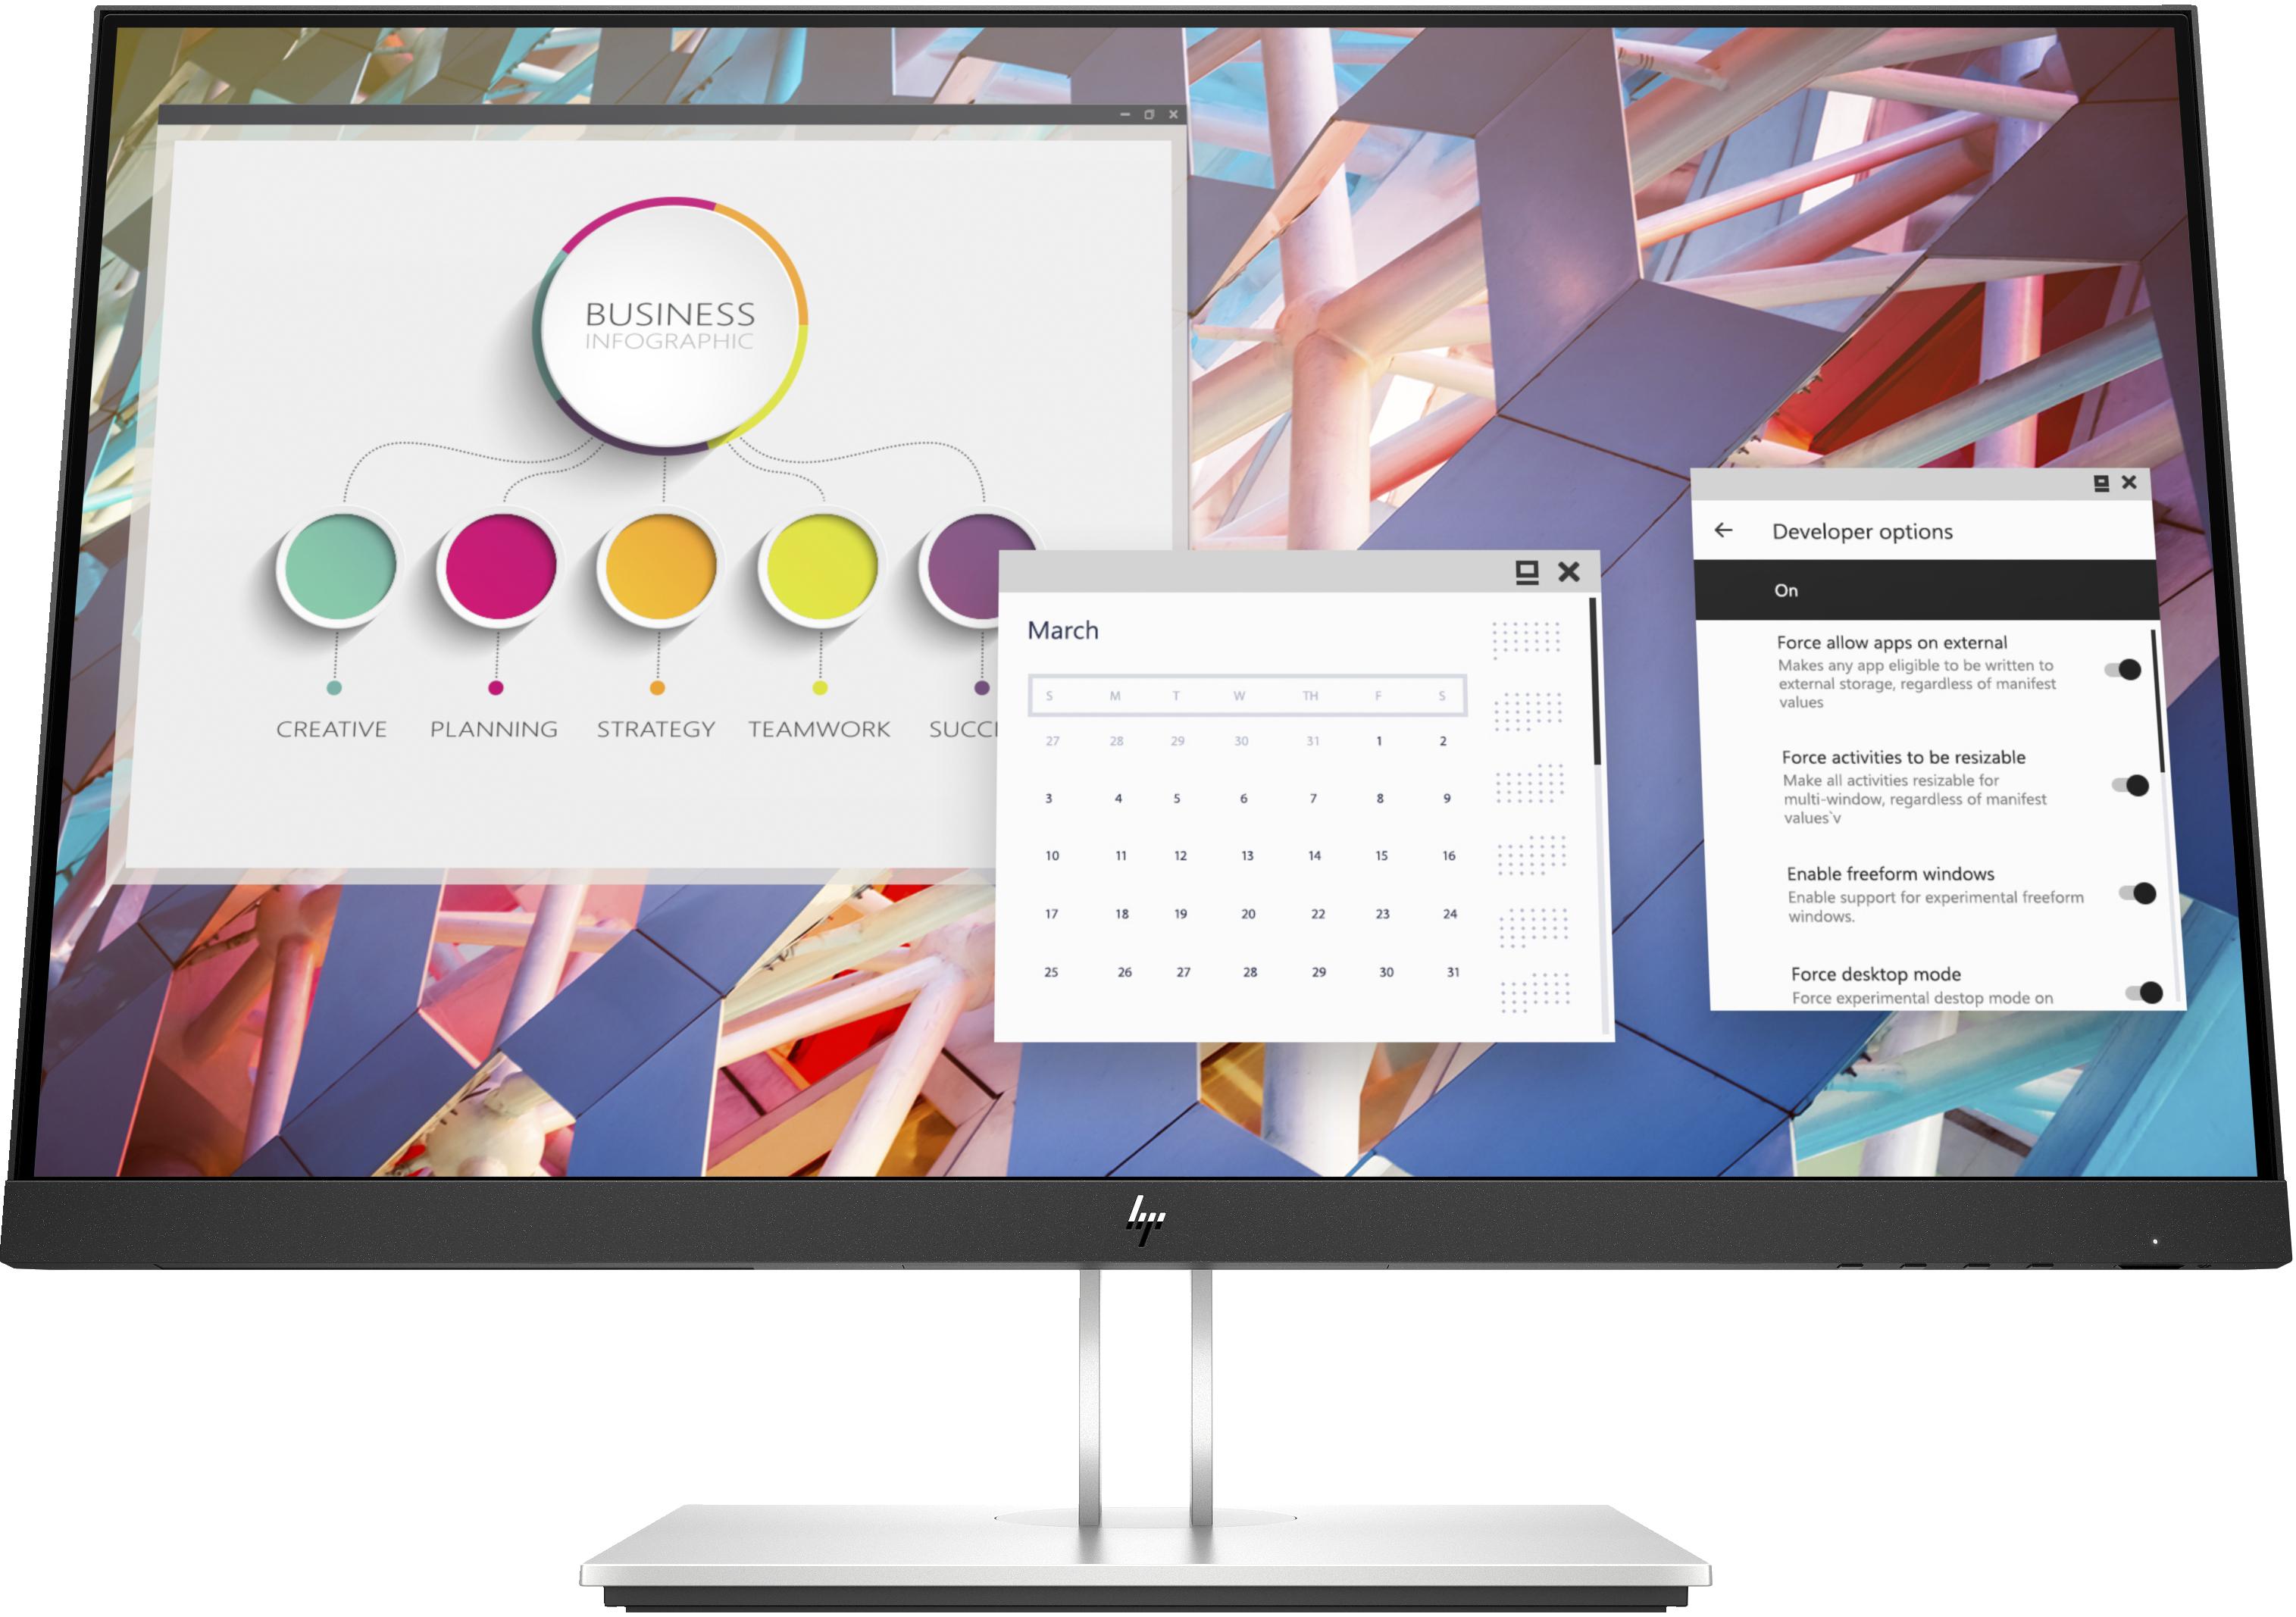2296x1617 pixels.
Task: Navigate to March 15 on calendar
Action: tap(1381, 855)
